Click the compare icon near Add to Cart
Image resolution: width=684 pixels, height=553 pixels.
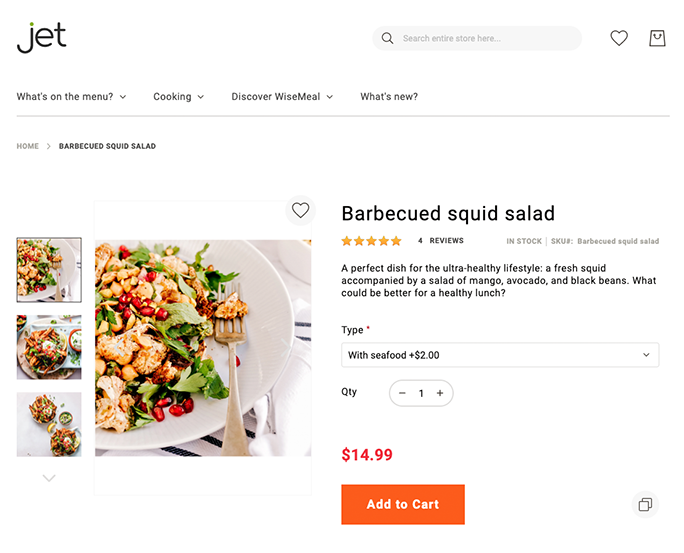coord(646,504)
